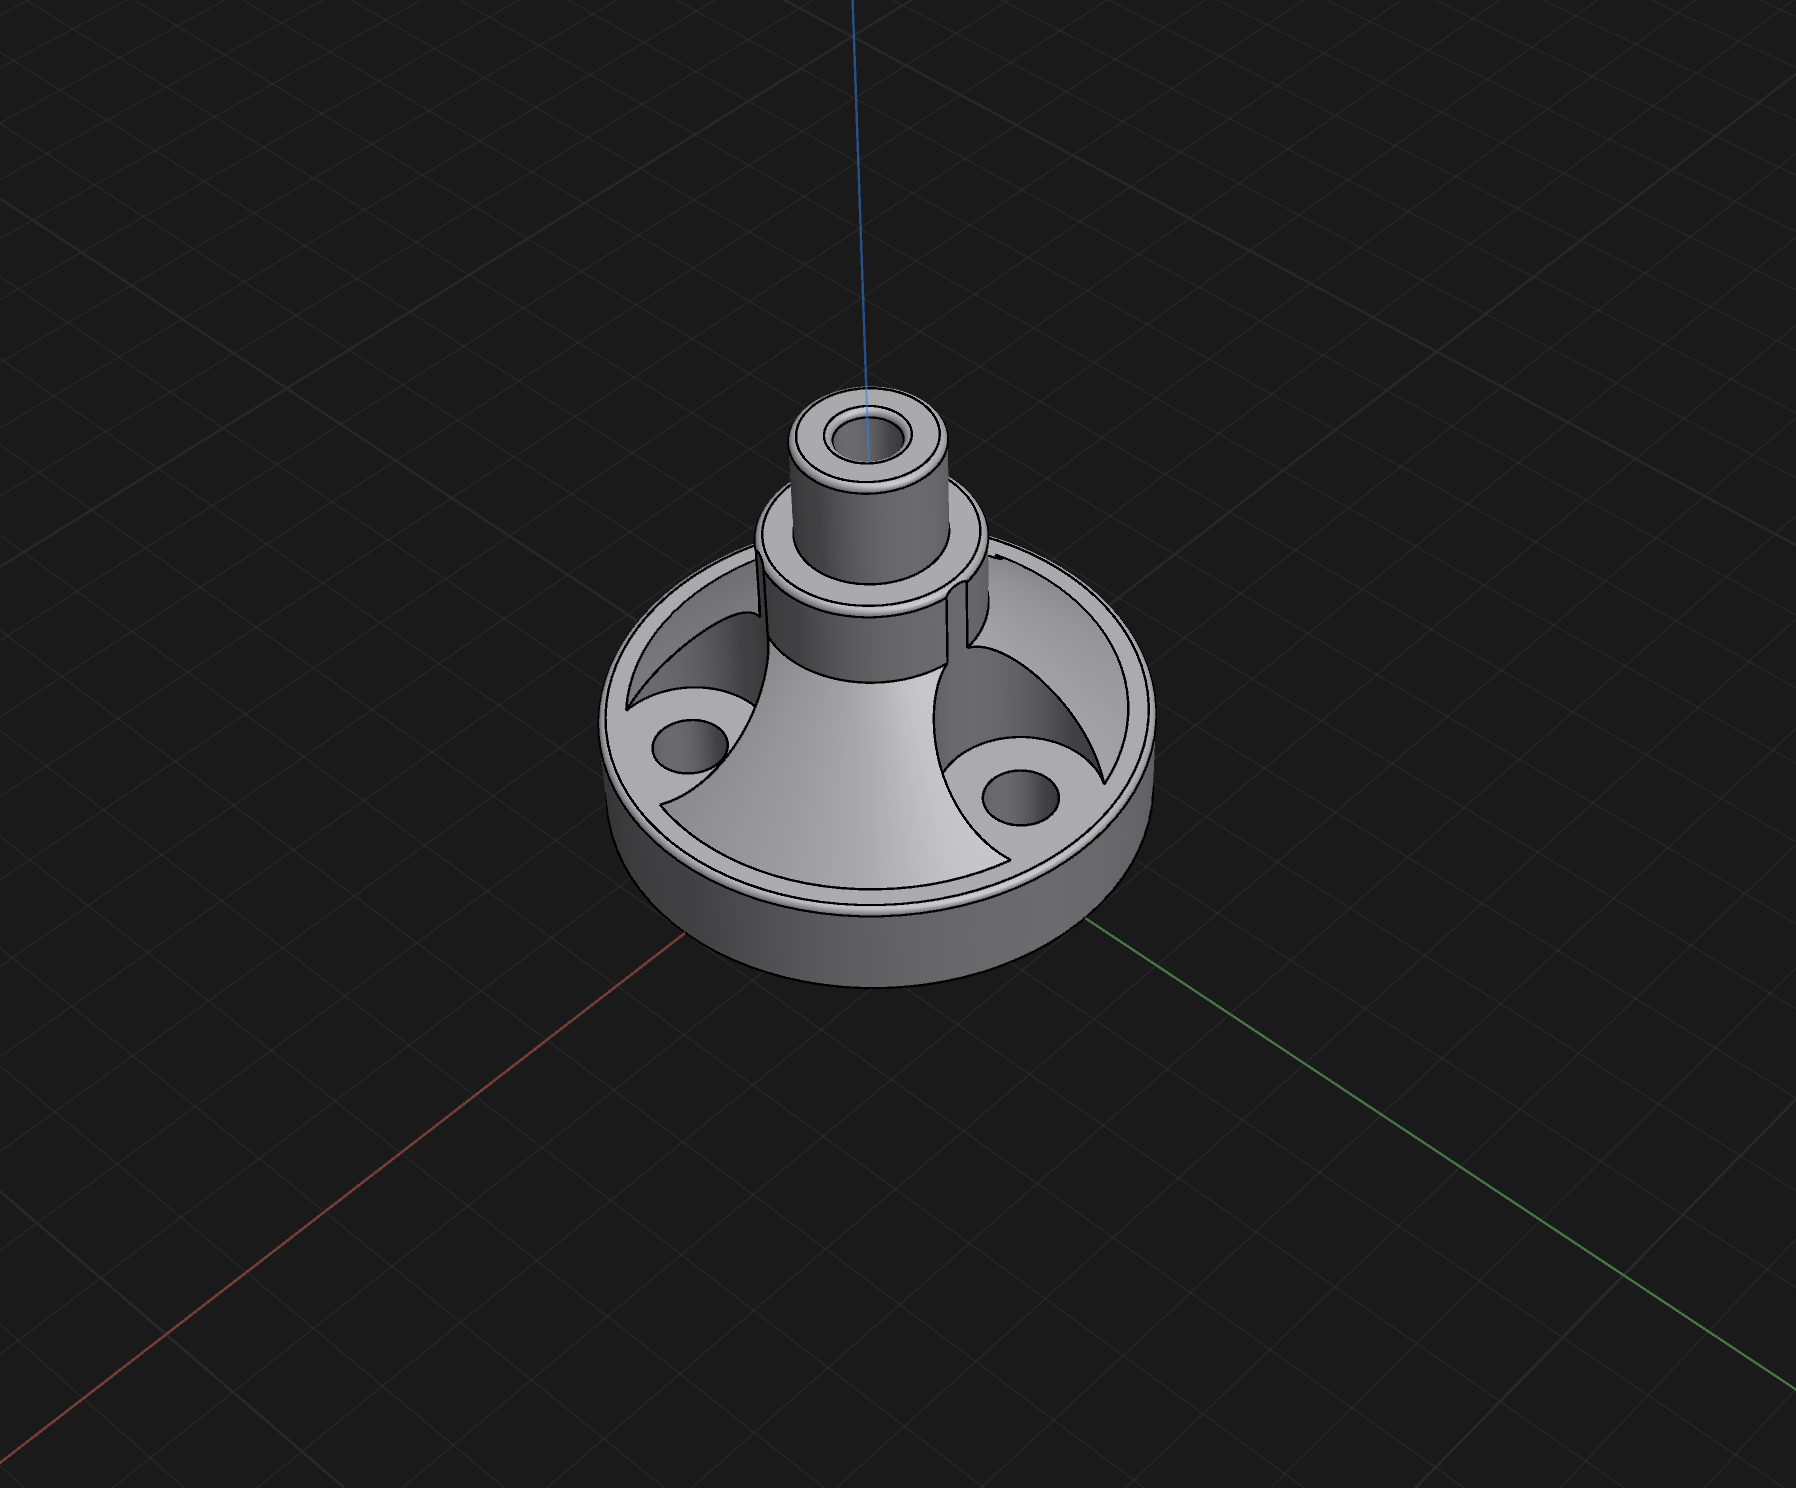
Task: Click the right mounting hole in base
Action: click(x=1020, y=797)
